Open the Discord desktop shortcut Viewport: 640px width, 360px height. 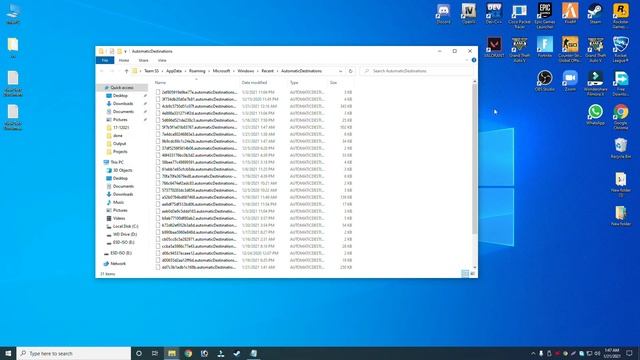pyautogui.click(x=443, y=13)
